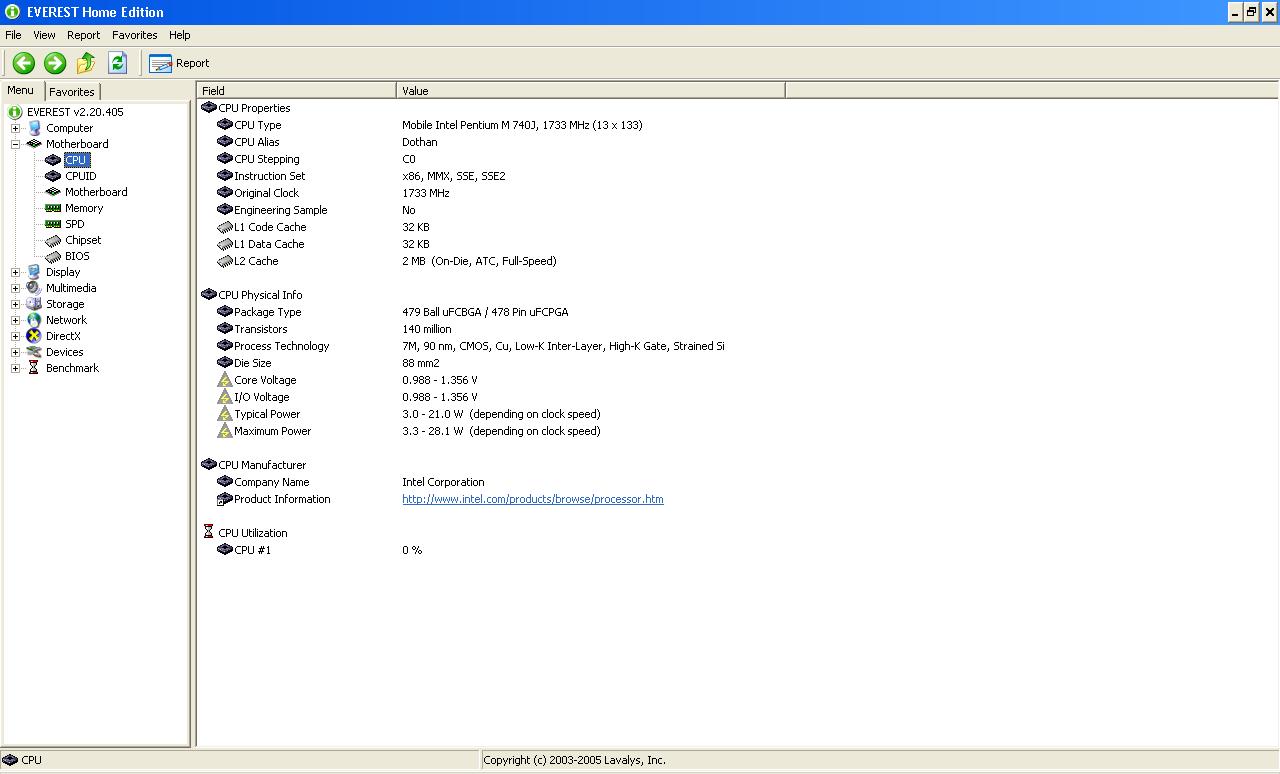The height and width of the screenshot is (774, 1280).
Task: Sort by the Value column header
Action: pyautogui.click(x=591, y=91)
